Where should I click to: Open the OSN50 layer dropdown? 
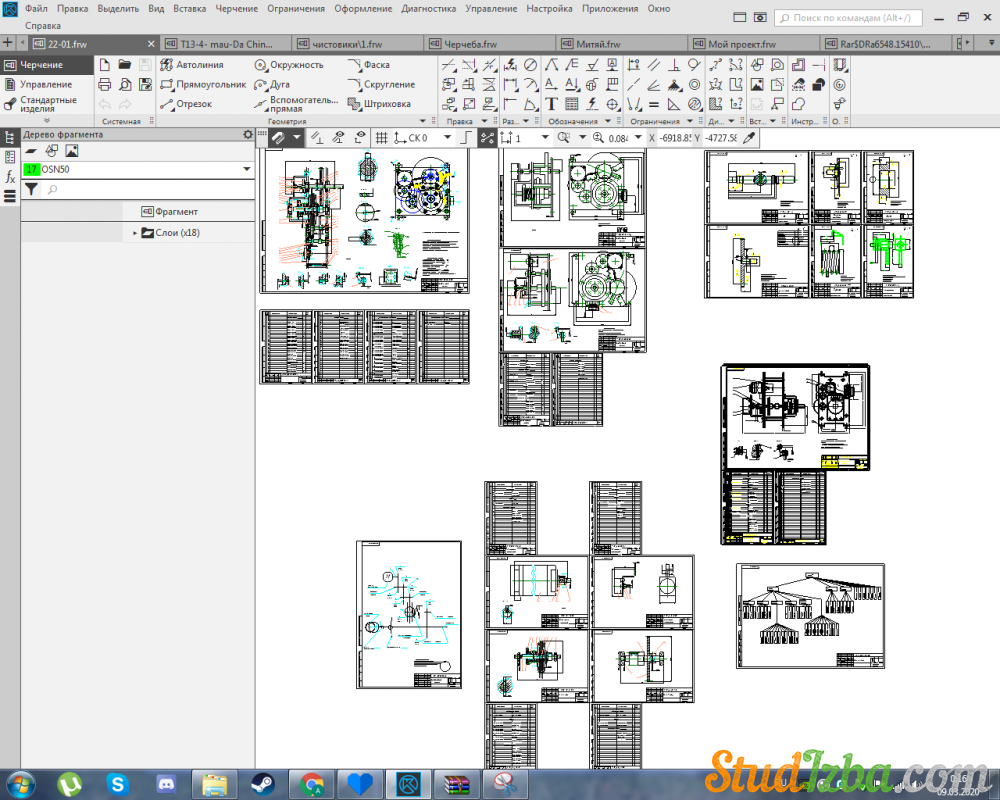coord(246,170)
